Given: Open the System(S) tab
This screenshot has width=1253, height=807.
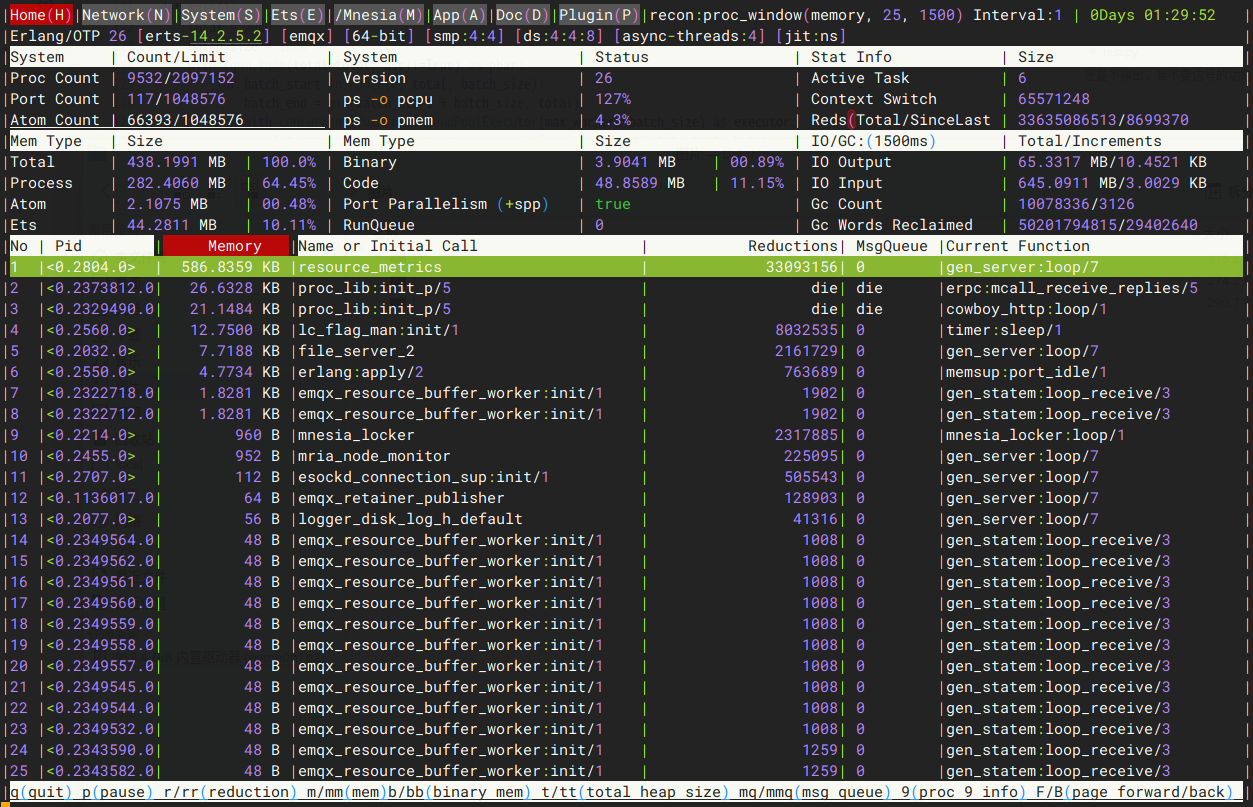Looking at the screenshot, I should [x=220, y=15].
